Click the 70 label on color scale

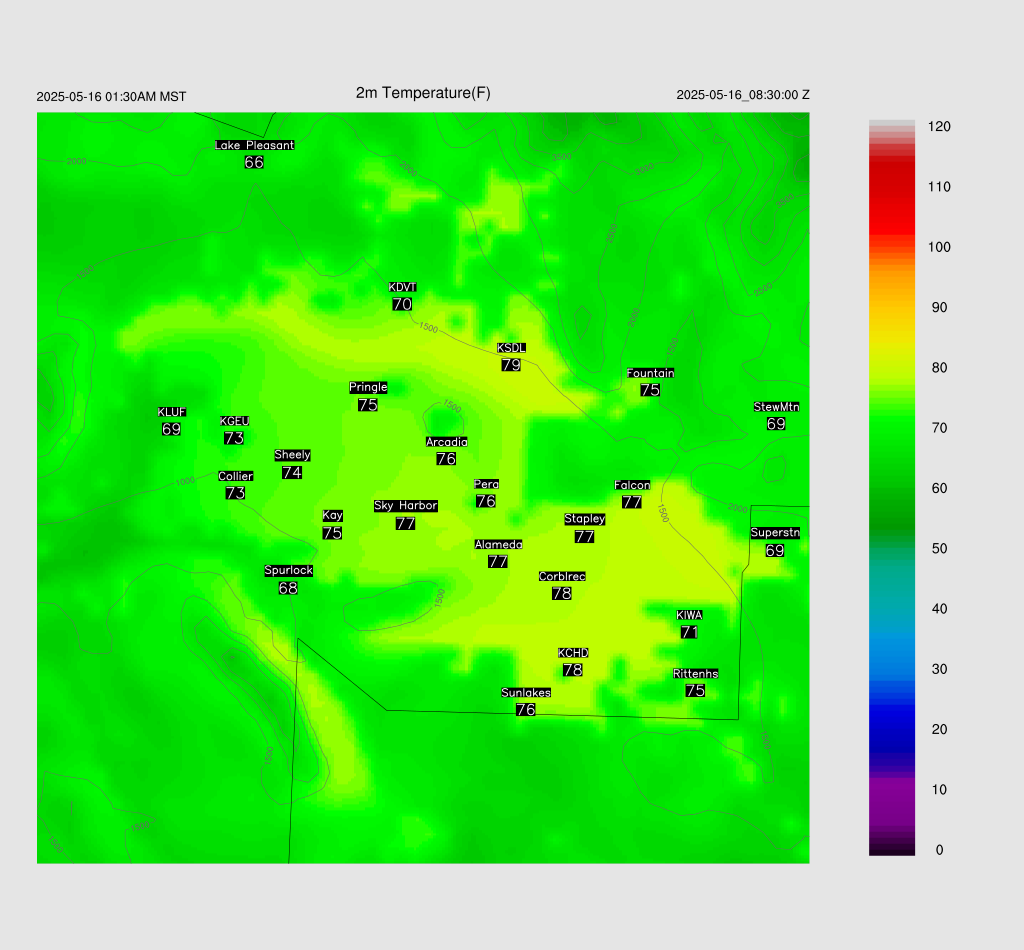[x=939, y=428]
